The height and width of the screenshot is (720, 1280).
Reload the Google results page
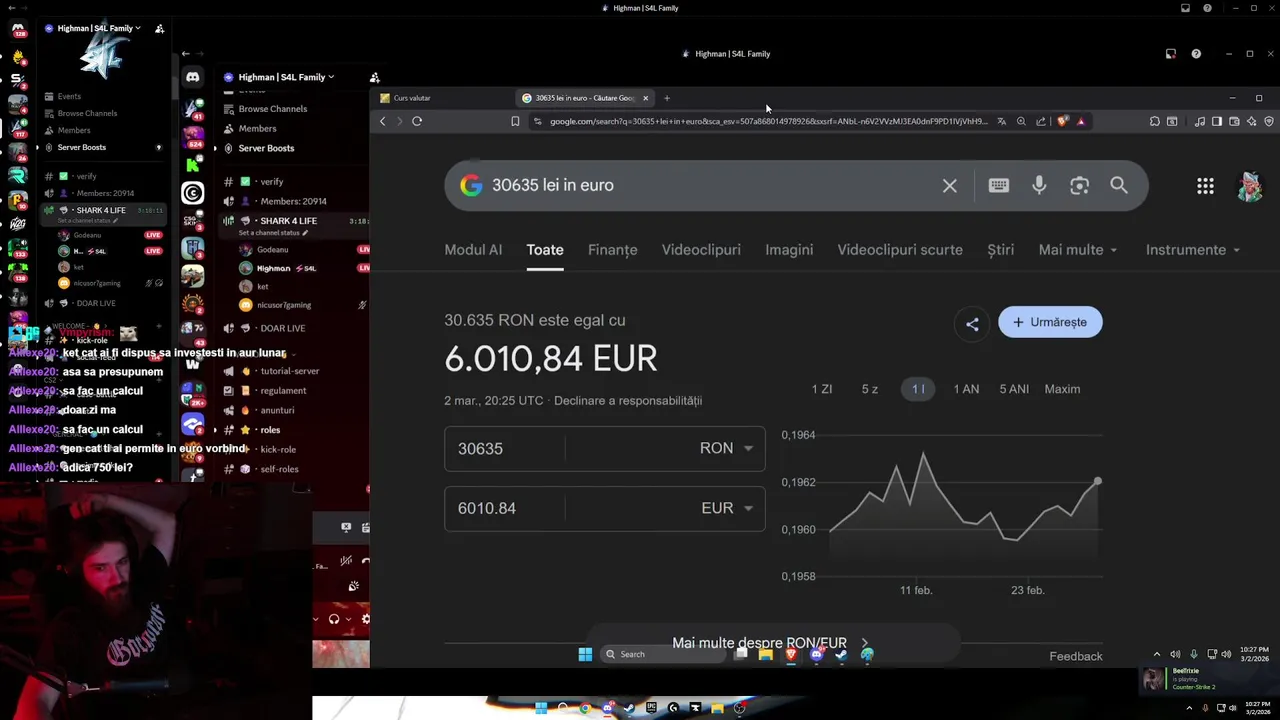pos(417,121)
